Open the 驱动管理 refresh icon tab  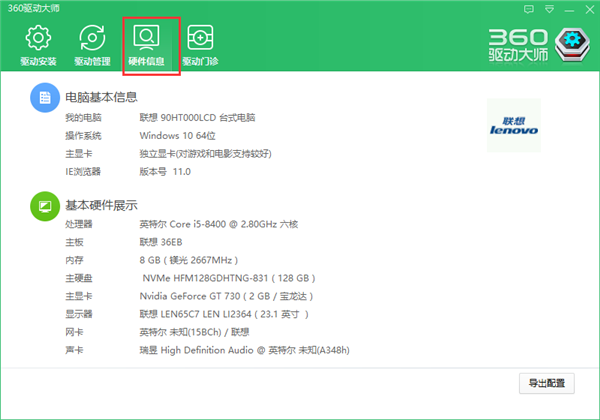point(92,45)
